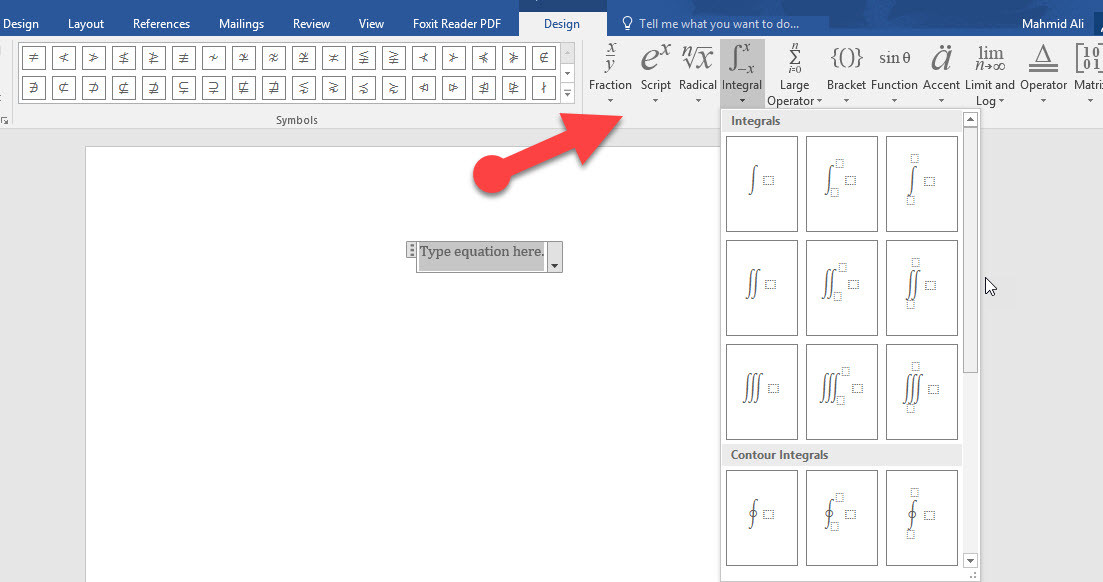The width and height of the screenshot is (1103, 582).
Task: Insert the plain double integral template
Action: pyautogui.click(x=762, y=287)
